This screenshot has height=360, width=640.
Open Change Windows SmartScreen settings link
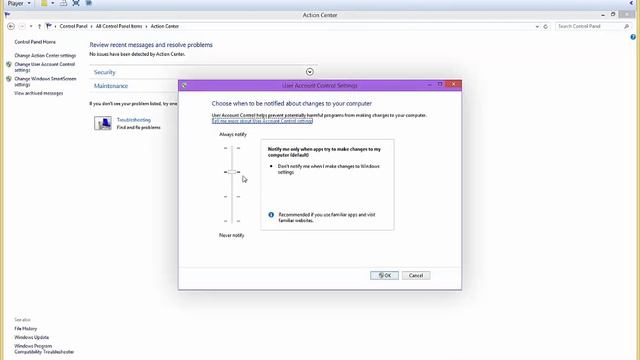tap(45, 82)
